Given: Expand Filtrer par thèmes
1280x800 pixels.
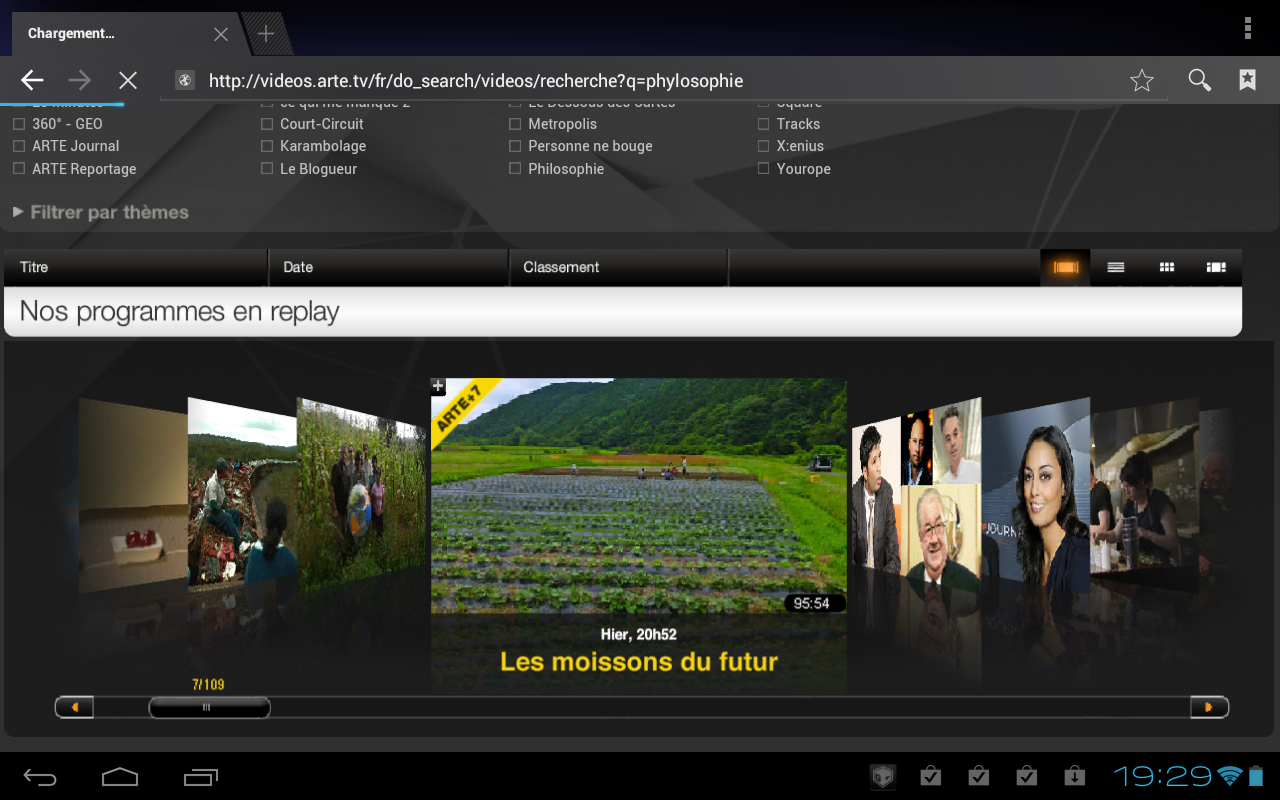Looking at the screenshot, I should point(101,212).
